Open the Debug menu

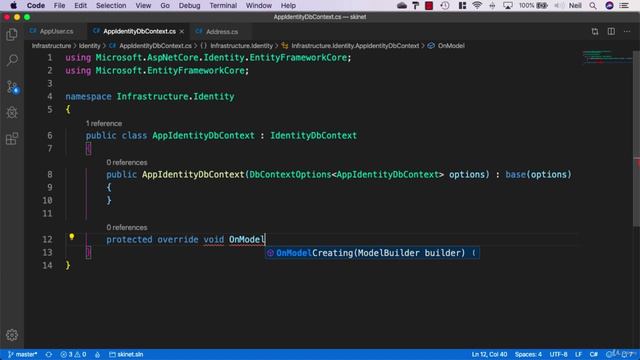pos(189,6)
